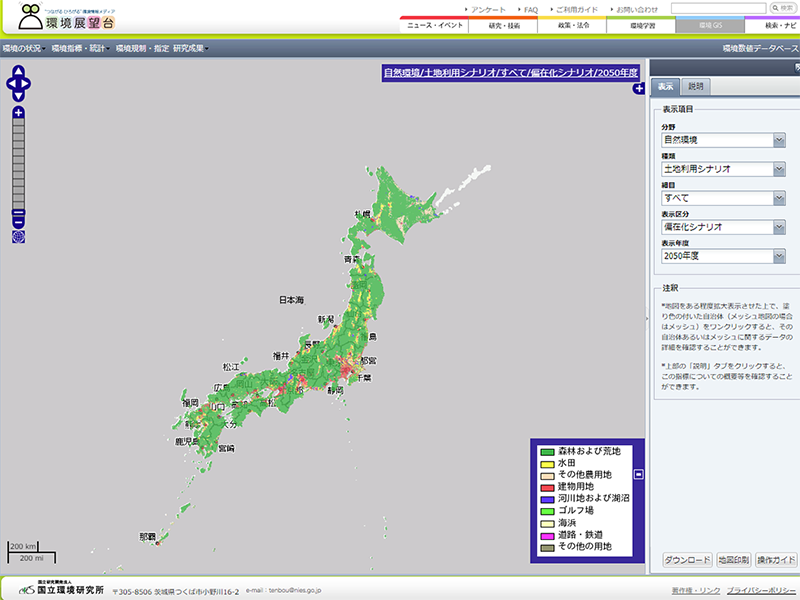Viewport: 800px width, 600px height.
Task: Click the yellow 水田 legend swatch
Action: [547, 464]
